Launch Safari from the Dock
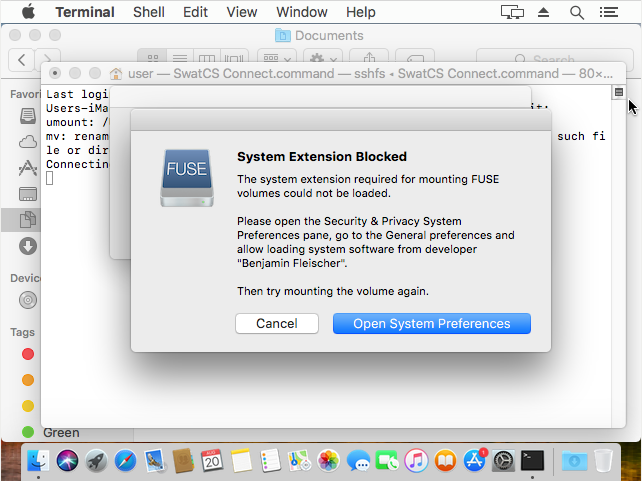The width and height of the screenshot is (642, 481). click(125, 461)
